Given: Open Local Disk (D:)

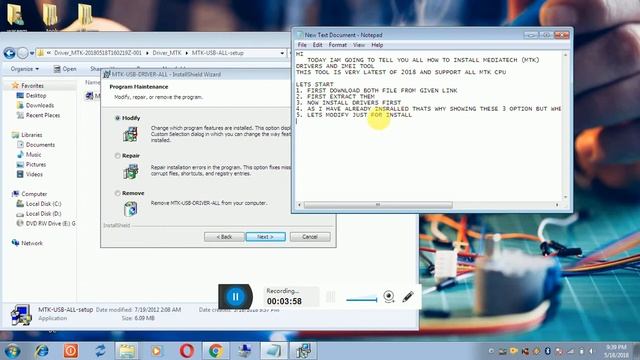Looking at the screenshot, I should 43,213.
